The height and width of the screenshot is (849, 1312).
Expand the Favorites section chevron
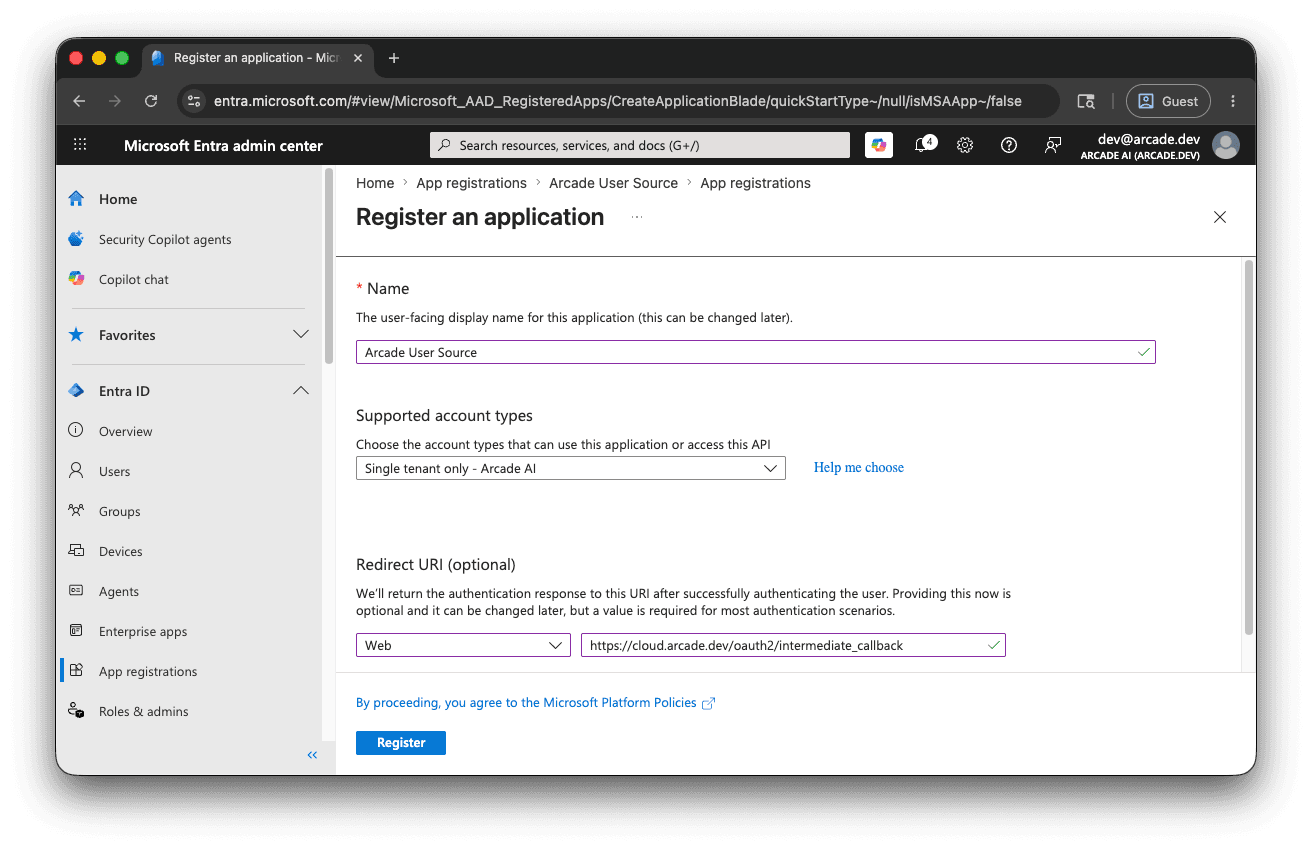point(300,335)
